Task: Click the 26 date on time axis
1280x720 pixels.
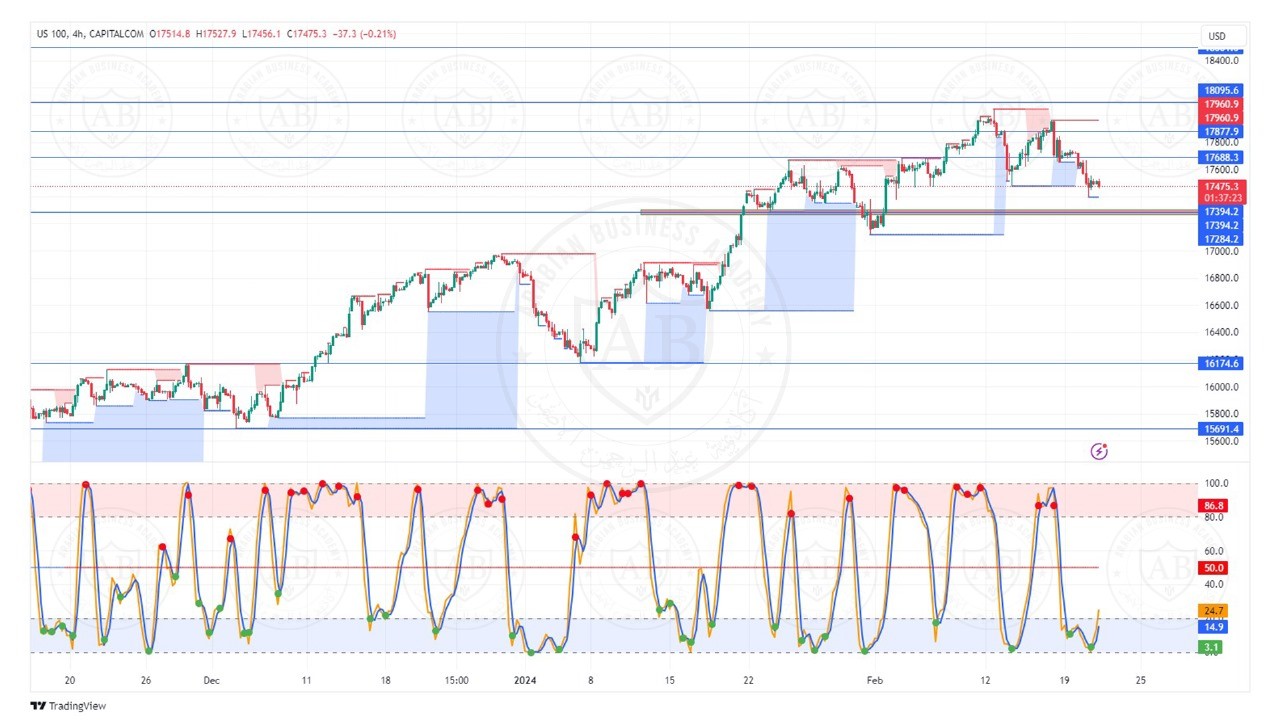Action: [146, 680]
